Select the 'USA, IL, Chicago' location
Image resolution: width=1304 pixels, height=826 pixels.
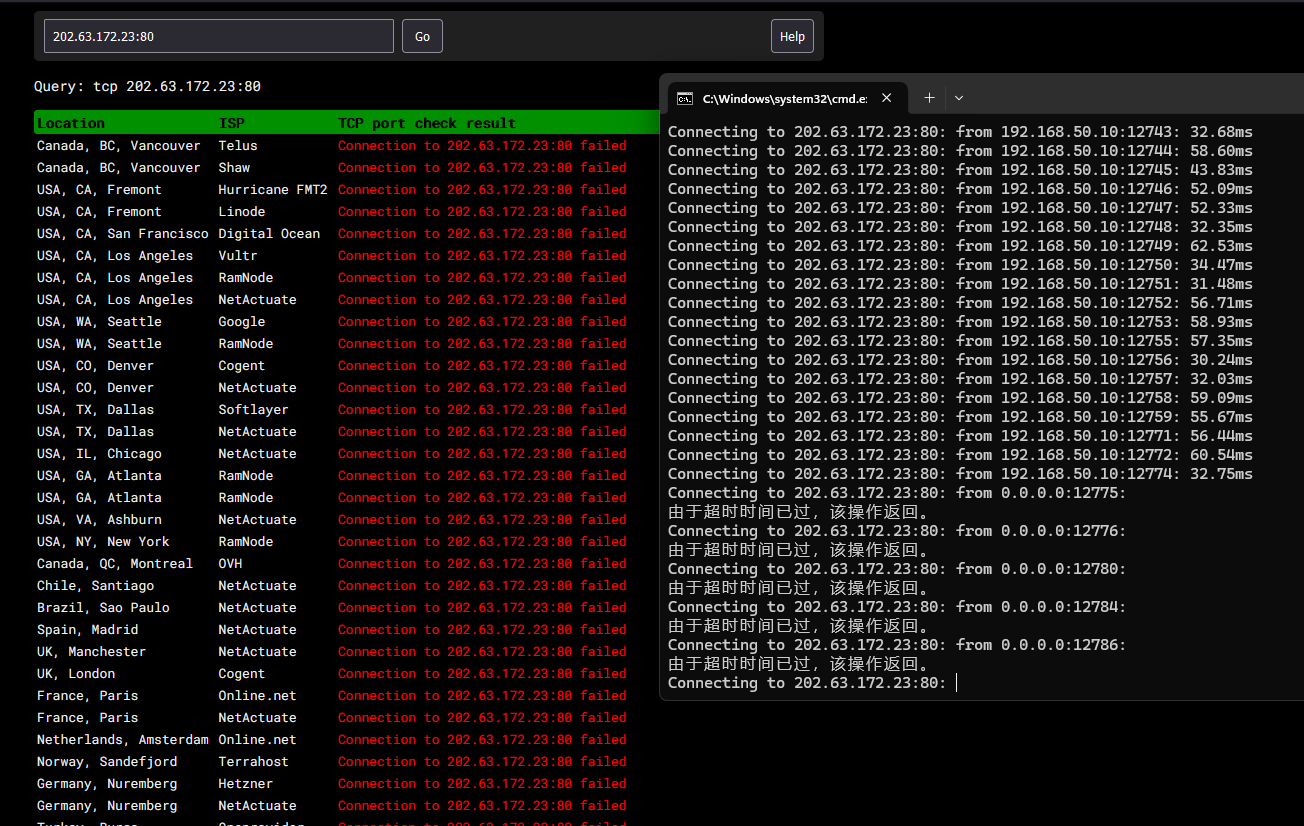[x=99, y=454]
